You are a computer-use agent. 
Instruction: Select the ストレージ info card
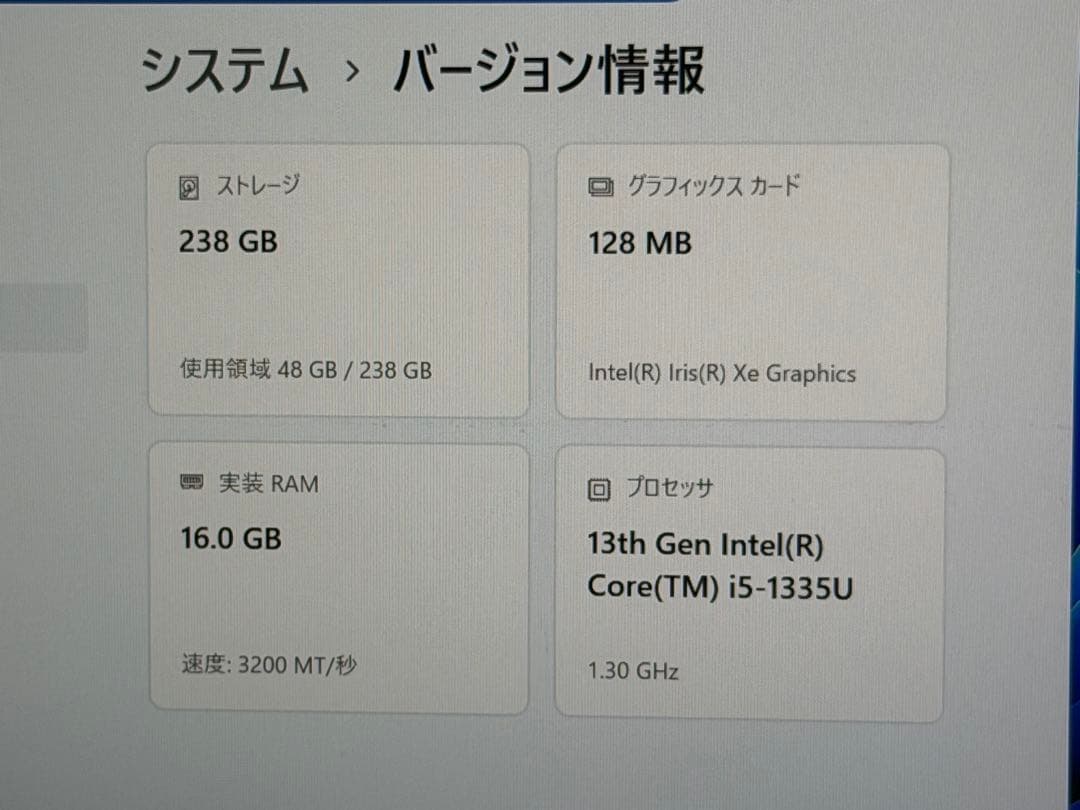tap(337, 278)
